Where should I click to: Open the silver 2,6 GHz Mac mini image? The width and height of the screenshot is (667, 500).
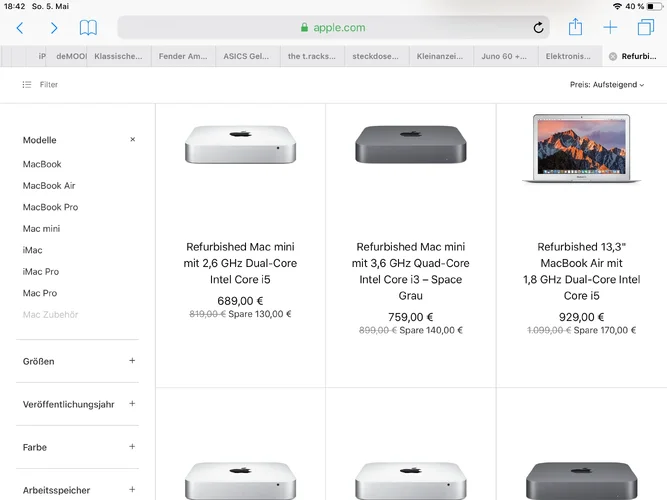240,144
